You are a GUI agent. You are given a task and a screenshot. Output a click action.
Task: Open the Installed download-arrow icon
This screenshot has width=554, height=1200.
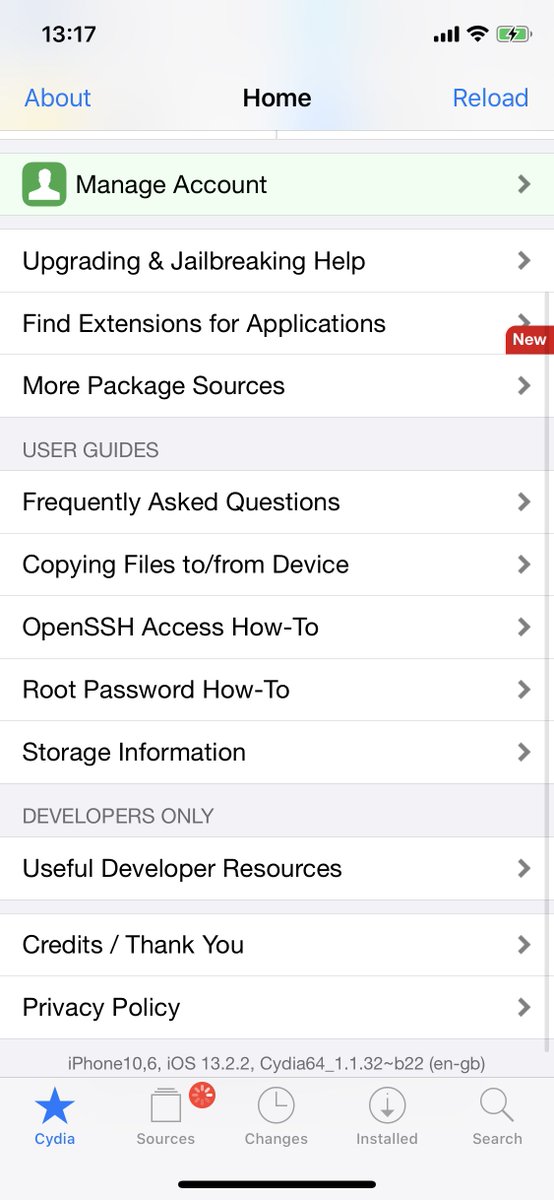(387, 1106)
